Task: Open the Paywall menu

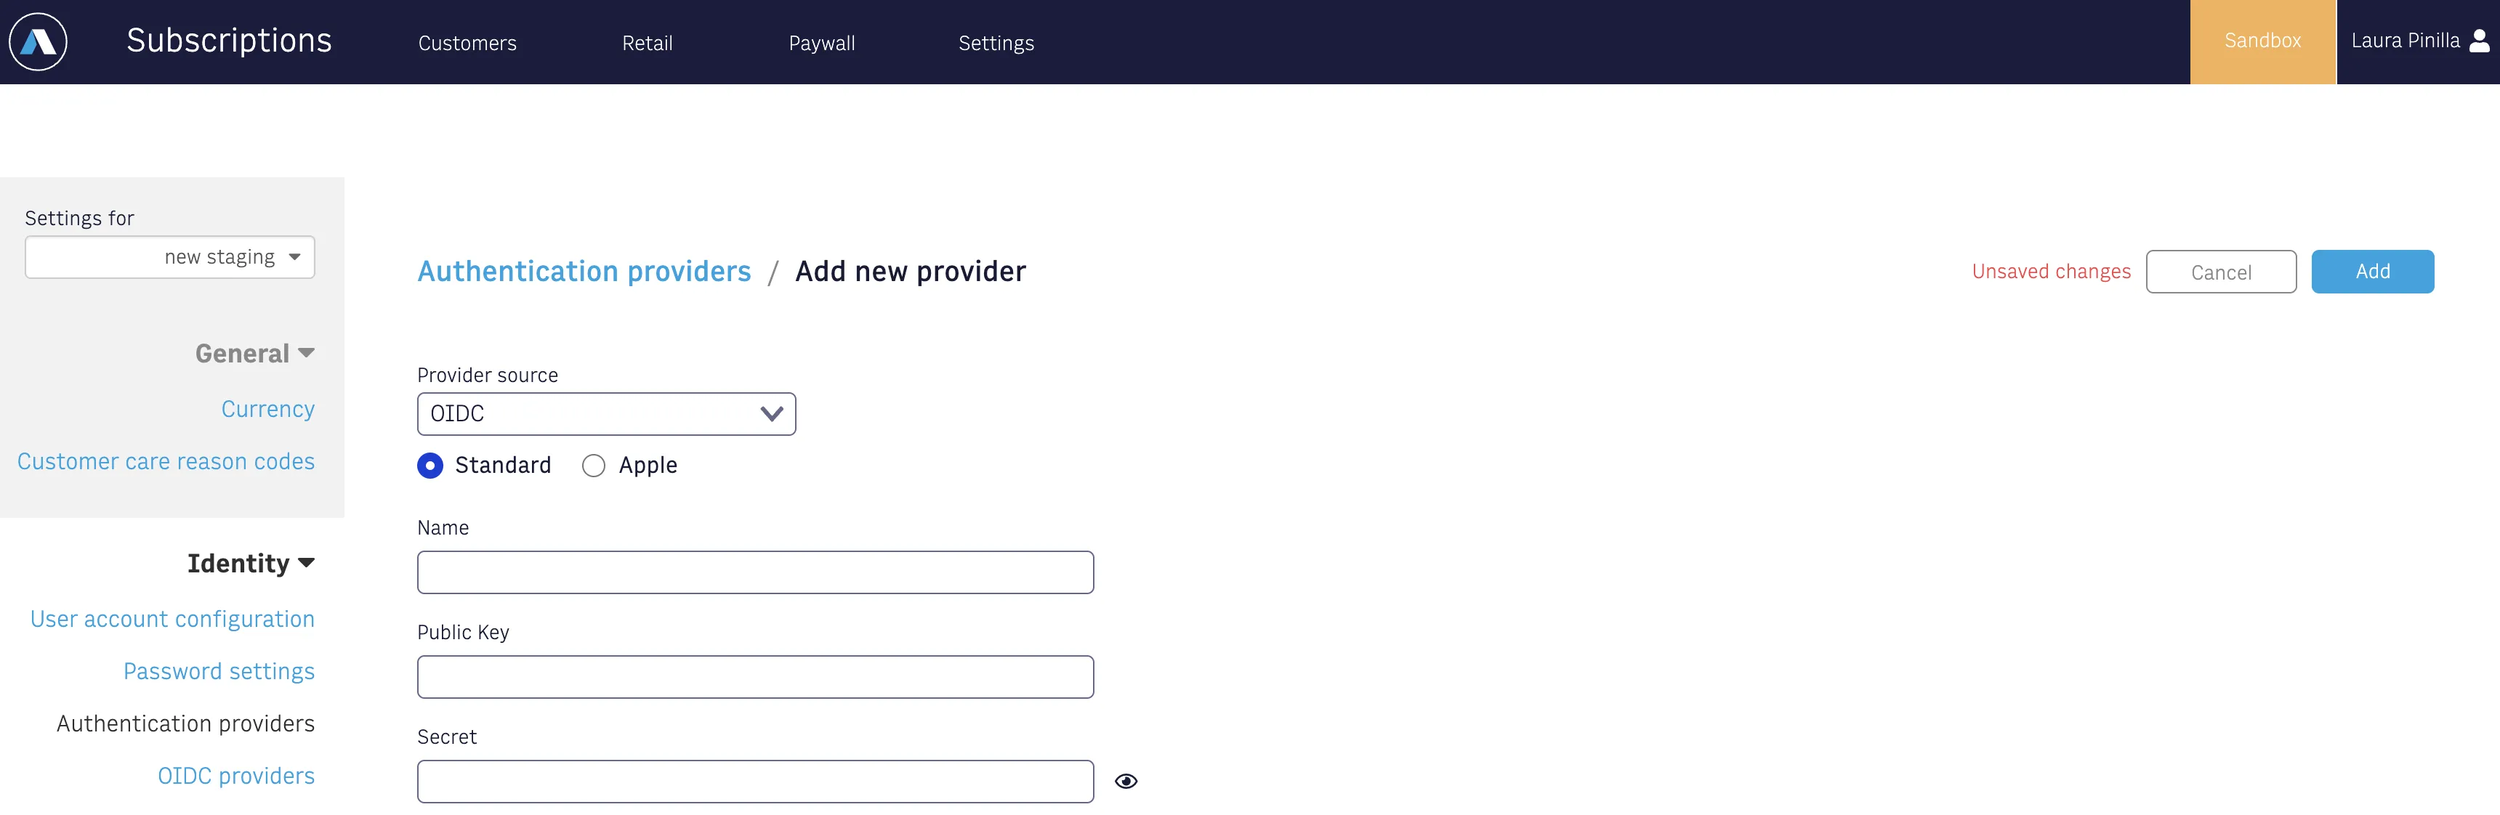Action: click(x=822, y=43)
